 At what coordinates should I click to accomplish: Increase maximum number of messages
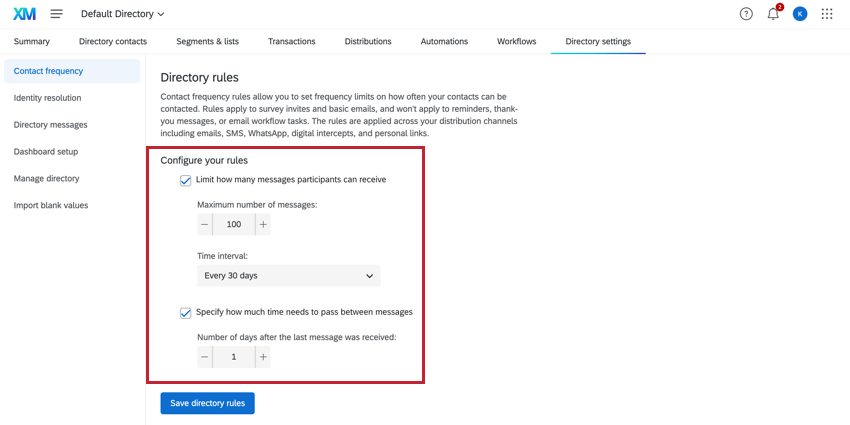point(263,225)
